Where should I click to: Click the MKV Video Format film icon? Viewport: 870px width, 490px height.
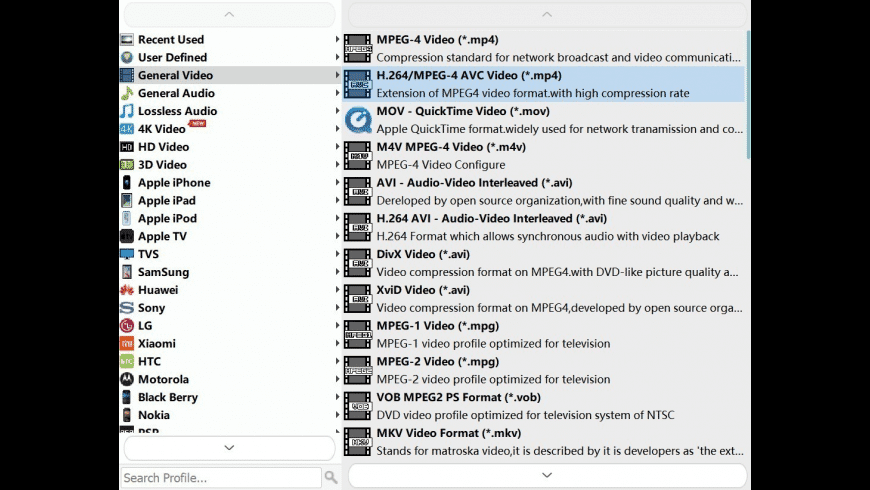[358, 442]
